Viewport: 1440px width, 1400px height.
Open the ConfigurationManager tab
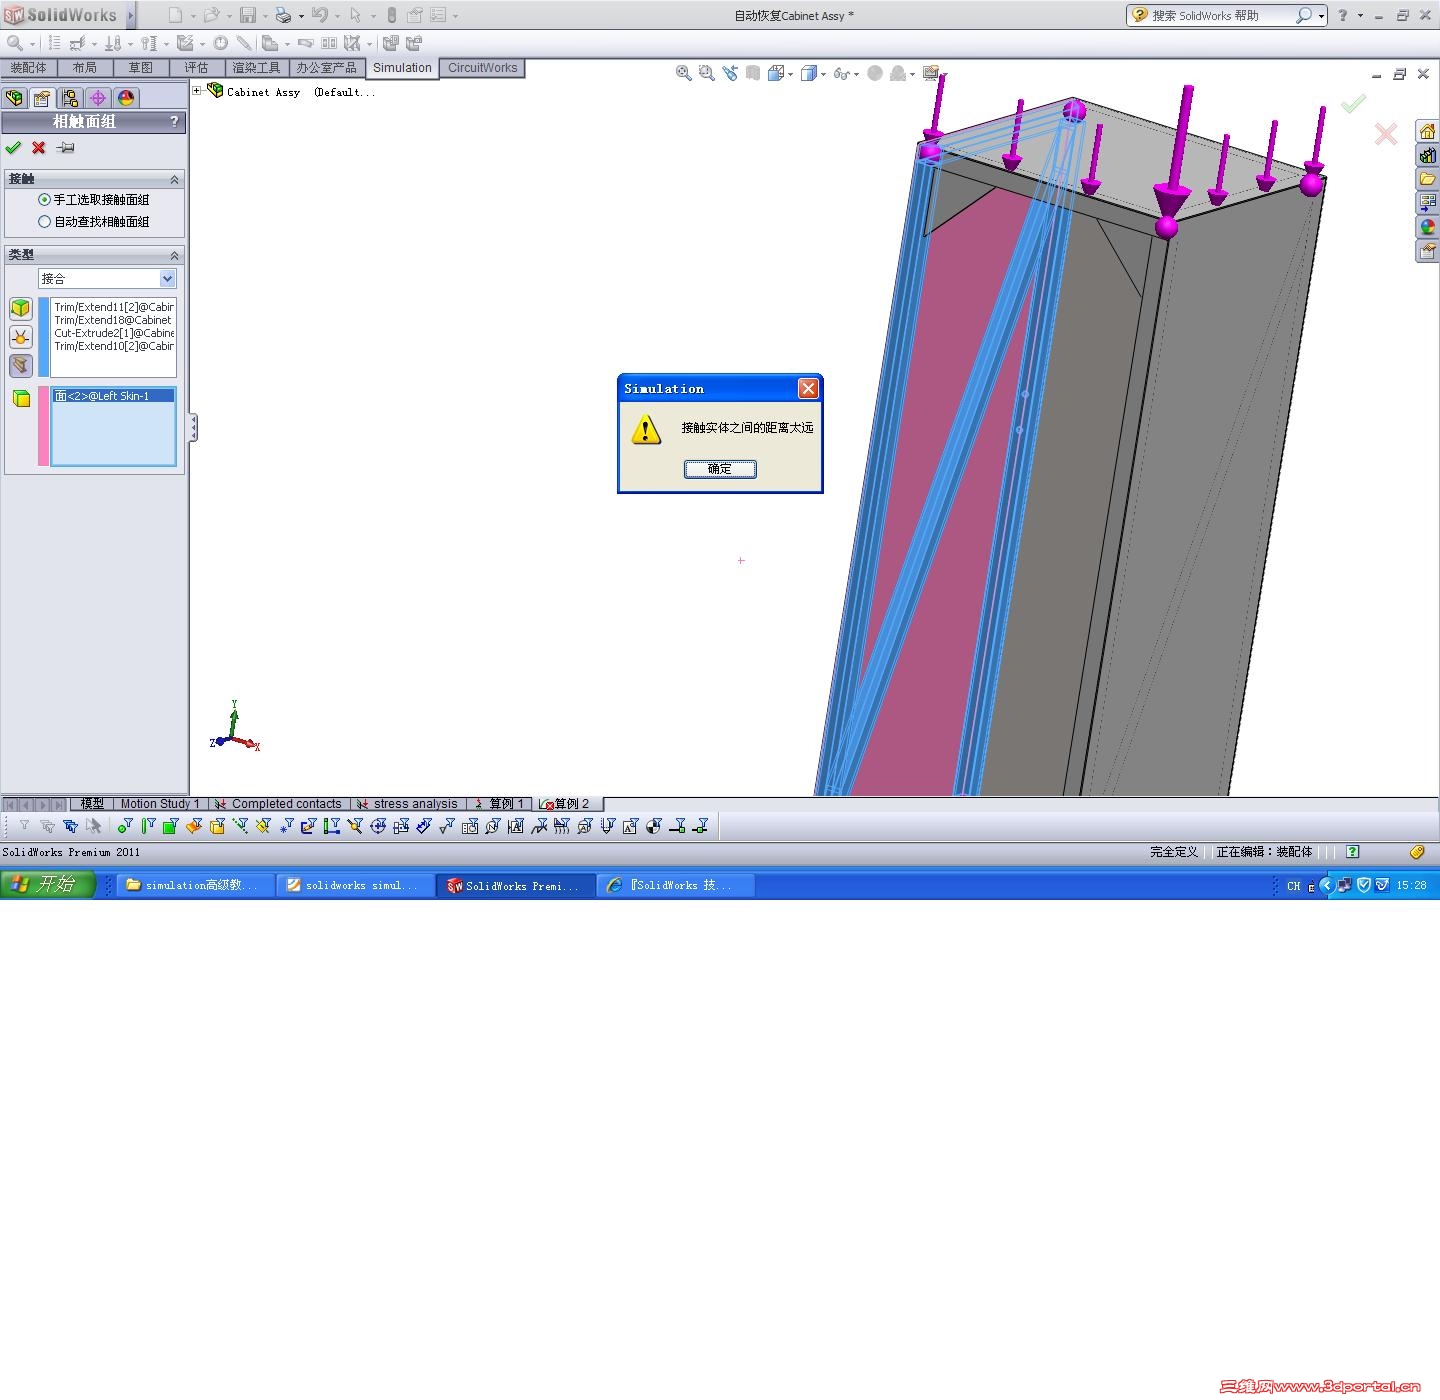pos(70,98)
